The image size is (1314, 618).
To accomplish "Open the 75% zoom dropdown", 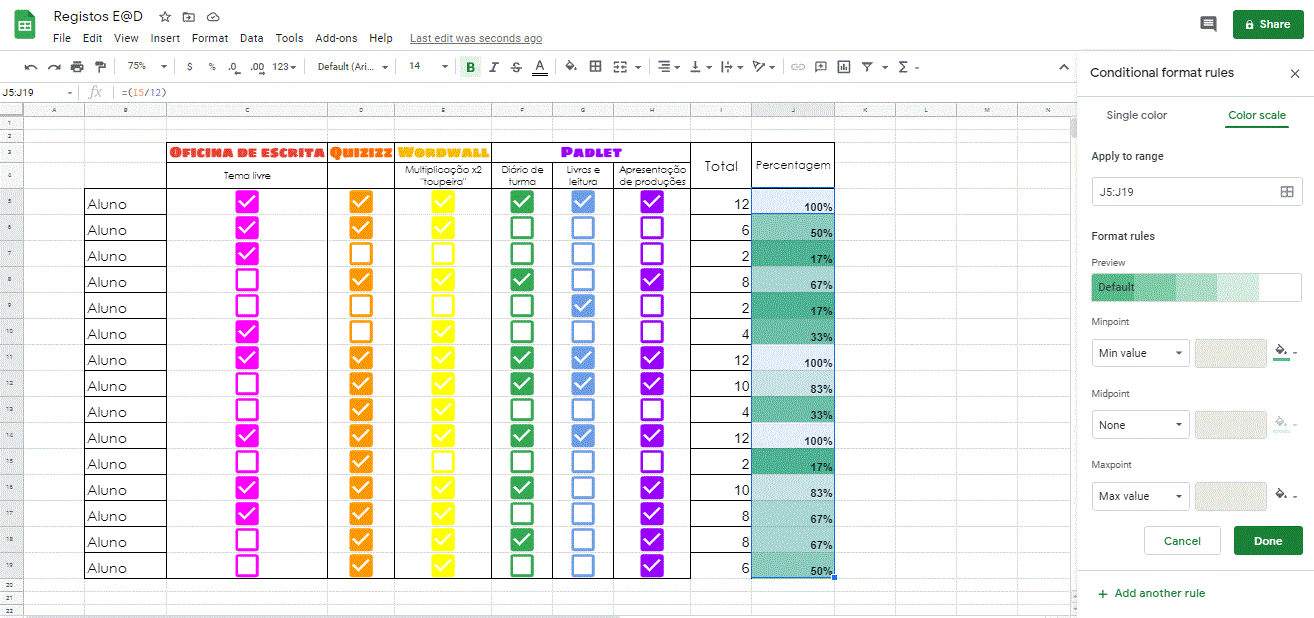I will [147, 67].
